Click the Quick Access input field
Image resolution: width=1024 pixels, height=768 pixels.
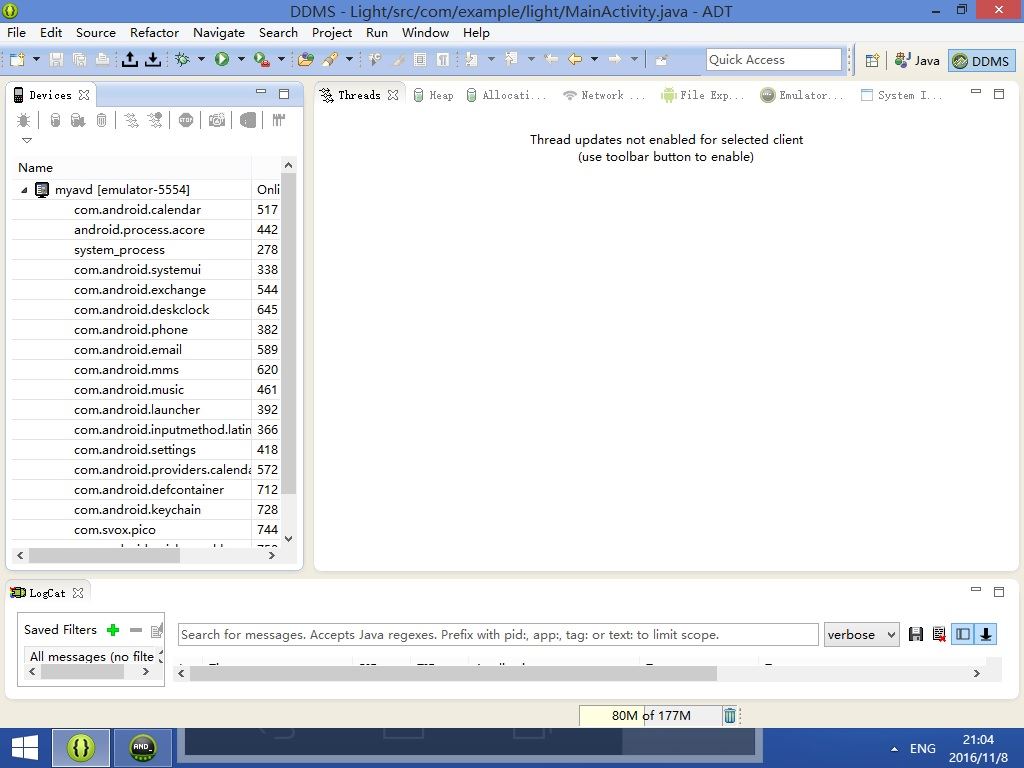click(x=774, y=59)
